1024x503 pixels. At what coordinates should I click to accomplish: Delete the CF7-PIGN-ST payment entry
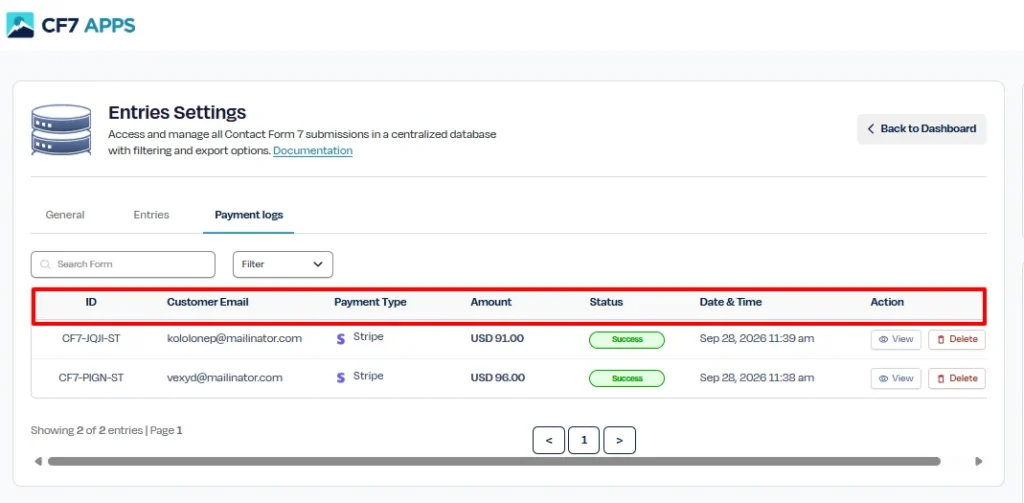click(957, 378)
